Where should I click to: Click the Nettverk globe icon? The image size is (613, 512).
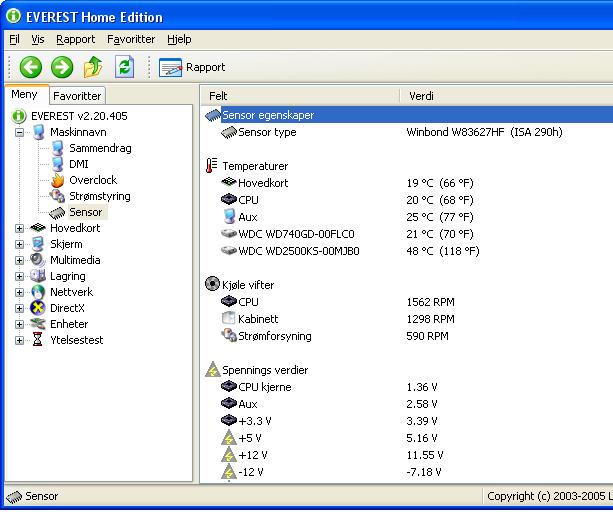pos(38,292)
